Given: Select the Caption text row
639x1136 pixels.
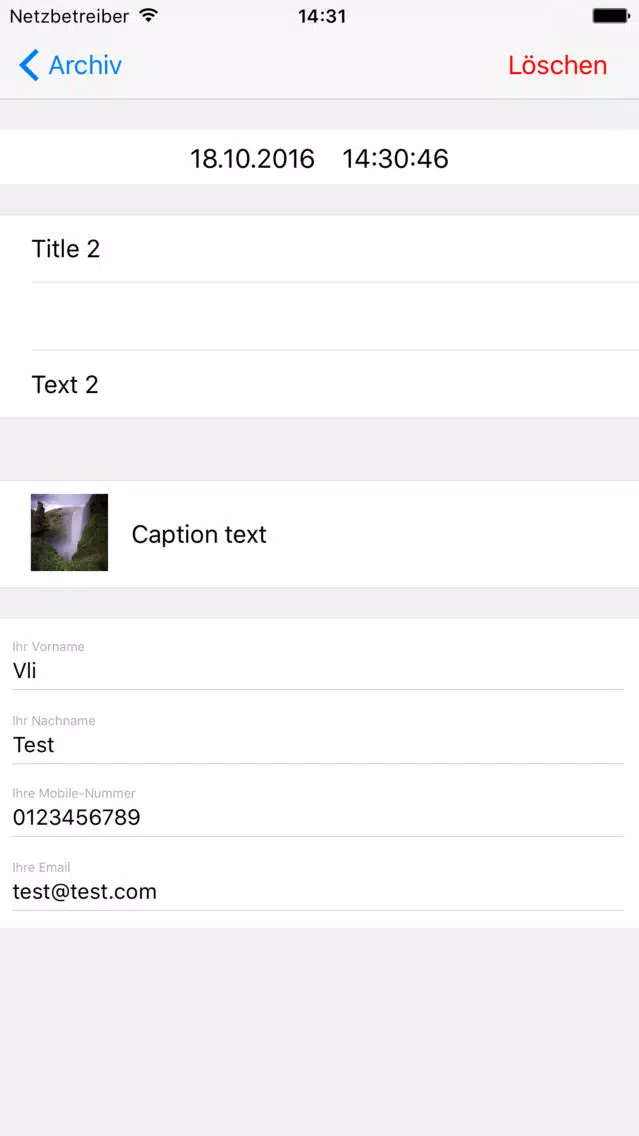Looking at the screenshot, I should 320,534.
